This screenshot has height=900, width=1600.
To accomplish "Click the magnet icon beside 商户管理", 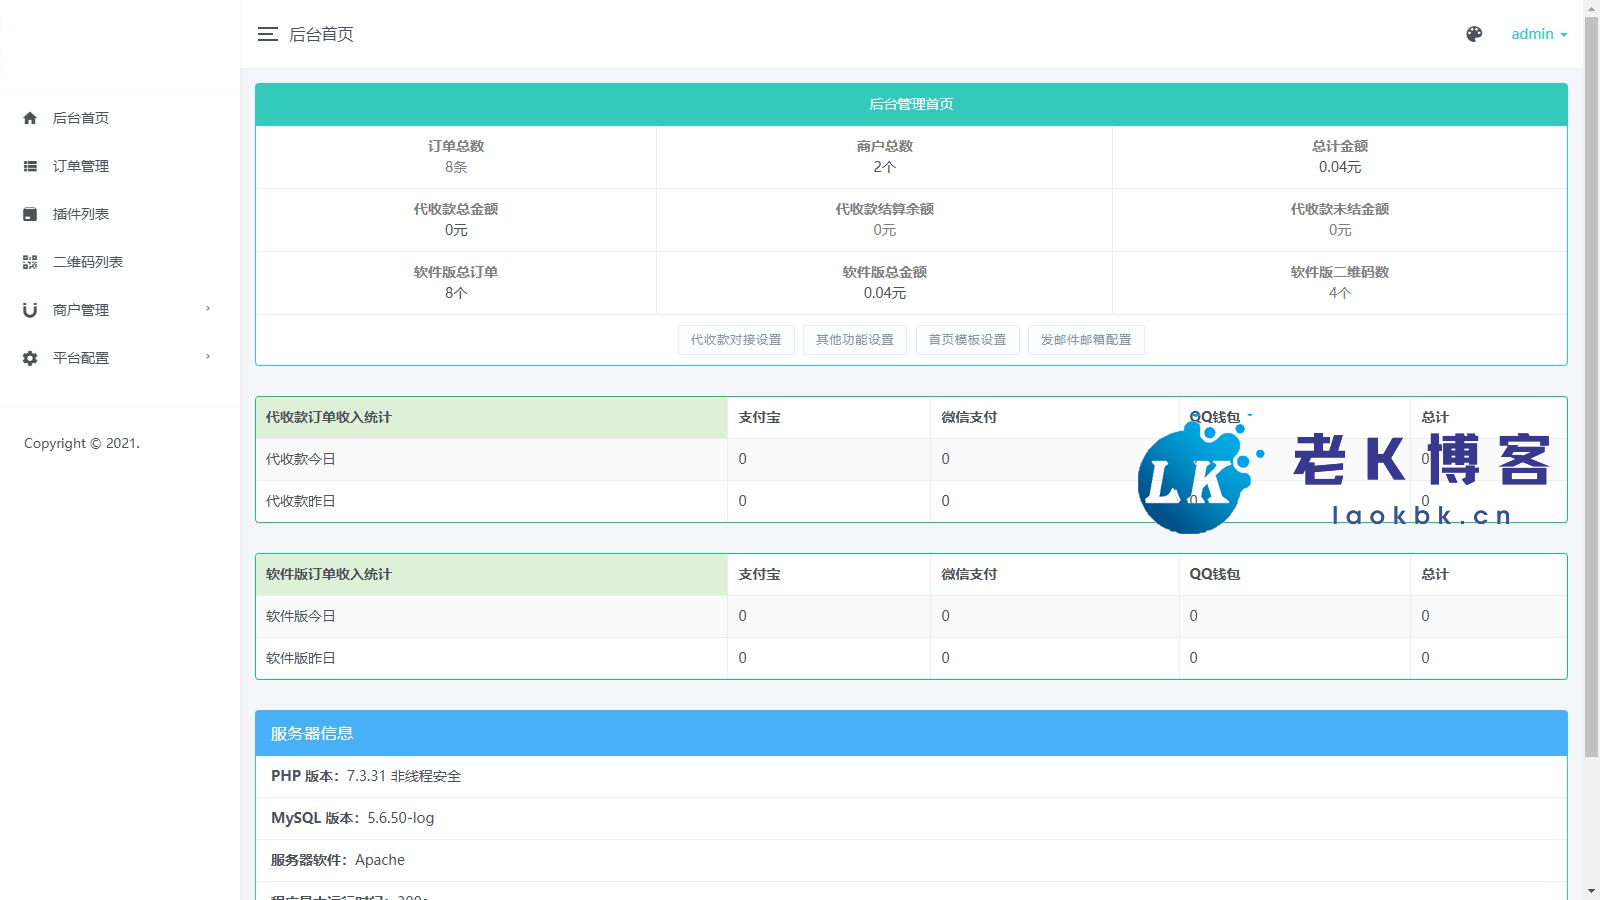I will (x=30, y=310).
